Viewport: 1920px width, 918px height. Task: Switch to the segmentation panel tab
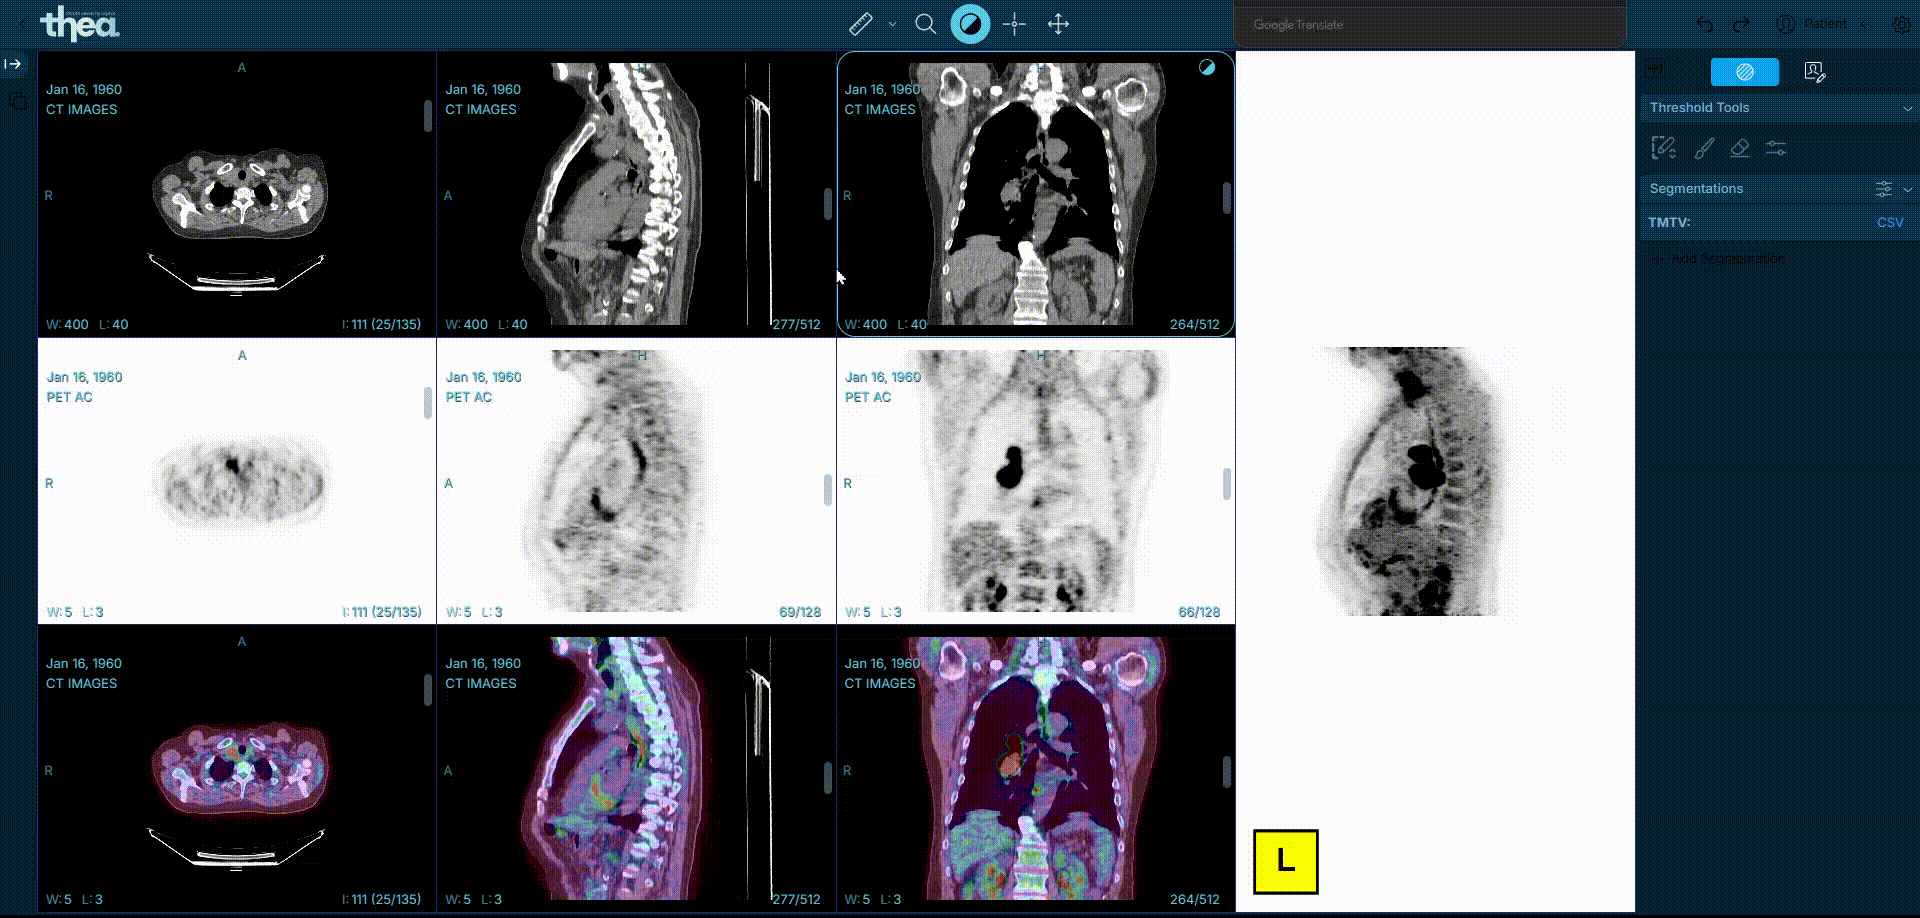tap(1744, 72)
